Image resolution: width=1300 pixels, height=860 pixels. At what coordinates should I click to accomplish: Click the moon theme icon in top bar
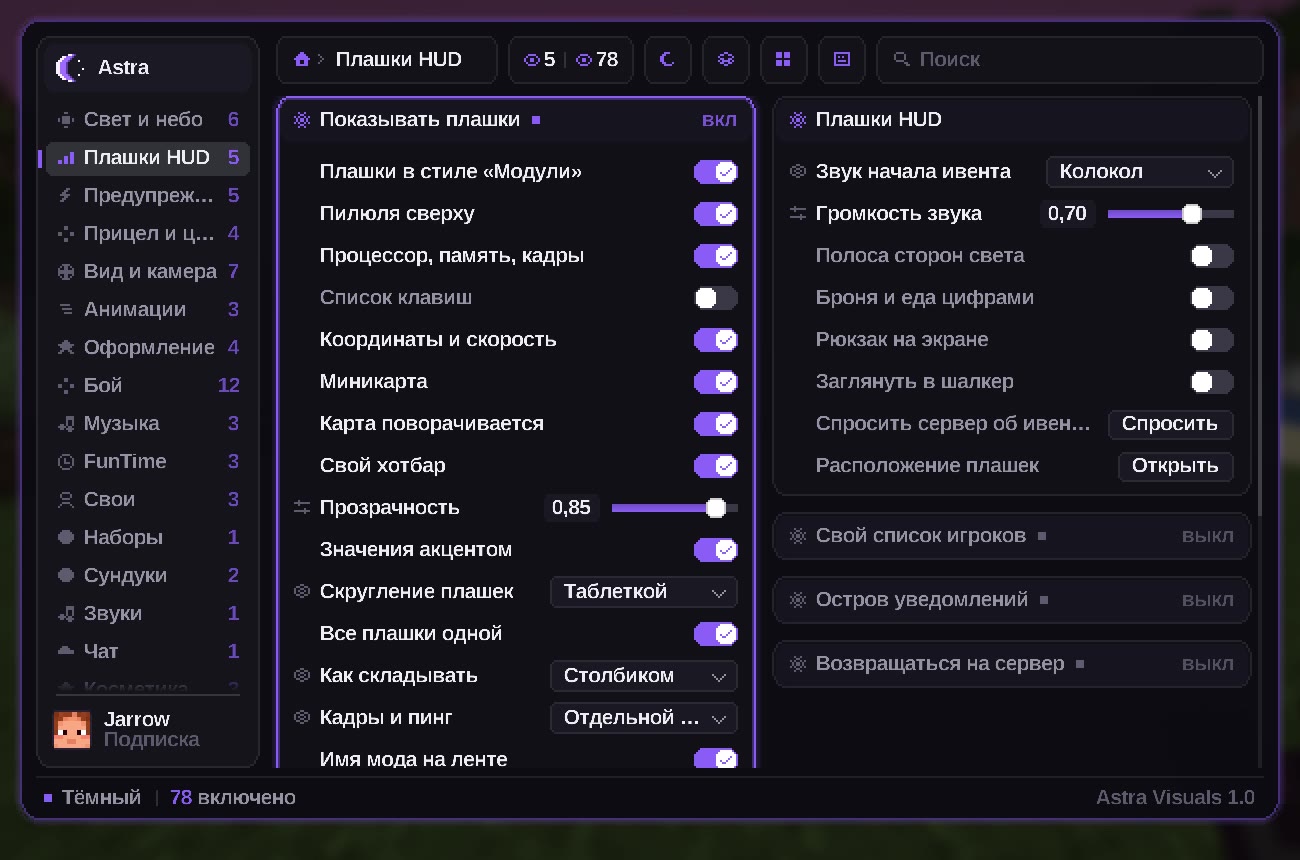[x=668, y=60]
